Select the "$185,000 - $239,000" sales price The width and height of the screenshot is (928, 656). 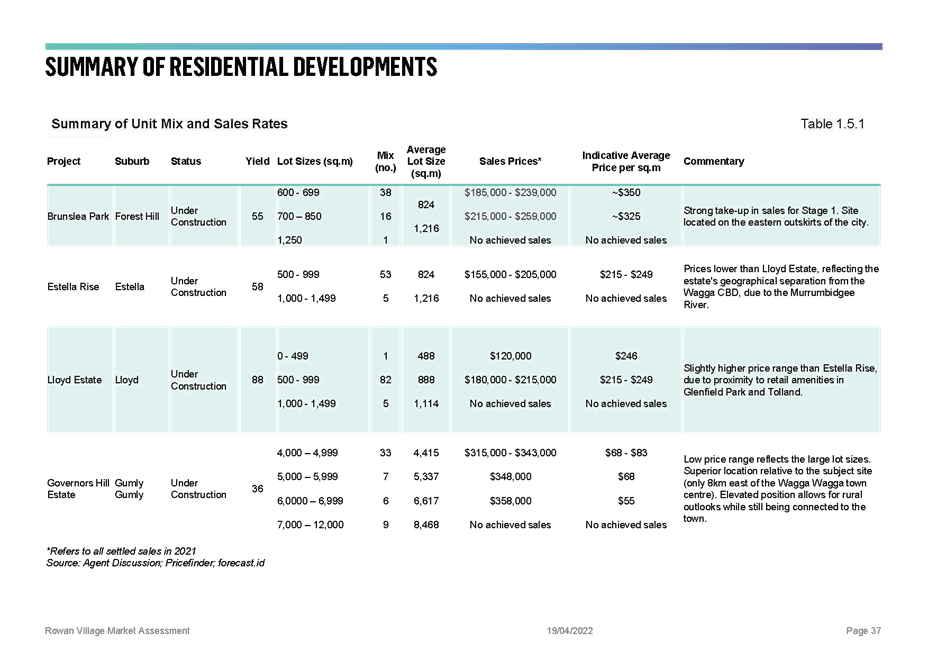tap(510, 192)
